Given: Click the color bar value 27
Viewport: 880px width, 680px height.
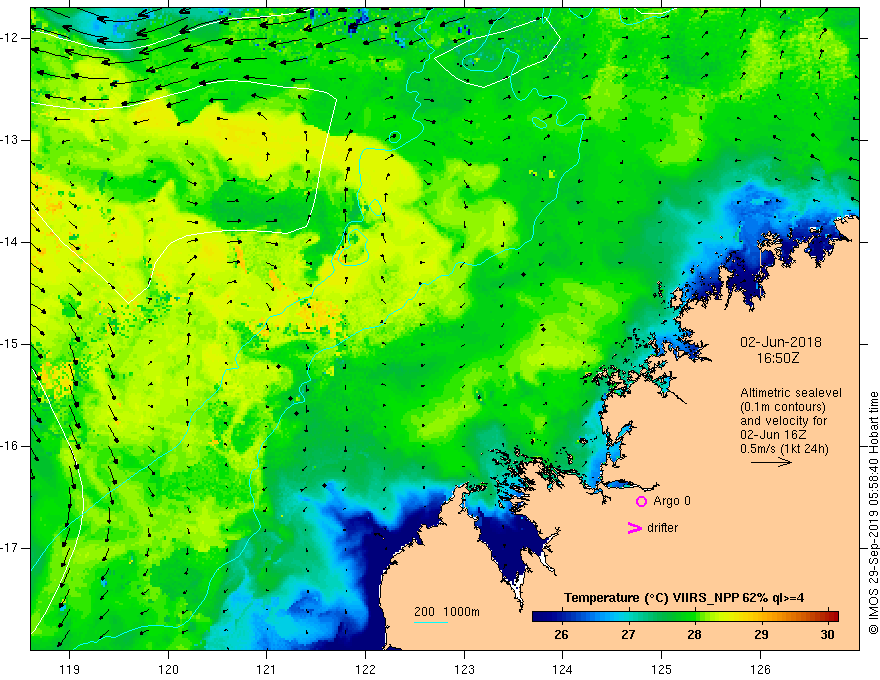Looking at the screenshot, I should coord(628,635).
